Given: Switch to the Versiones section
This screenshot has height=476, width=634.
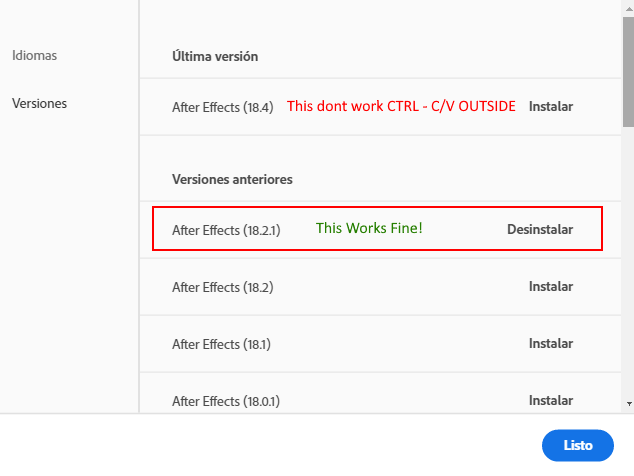Looking at the screenshot, I should [x=39, y=103].
